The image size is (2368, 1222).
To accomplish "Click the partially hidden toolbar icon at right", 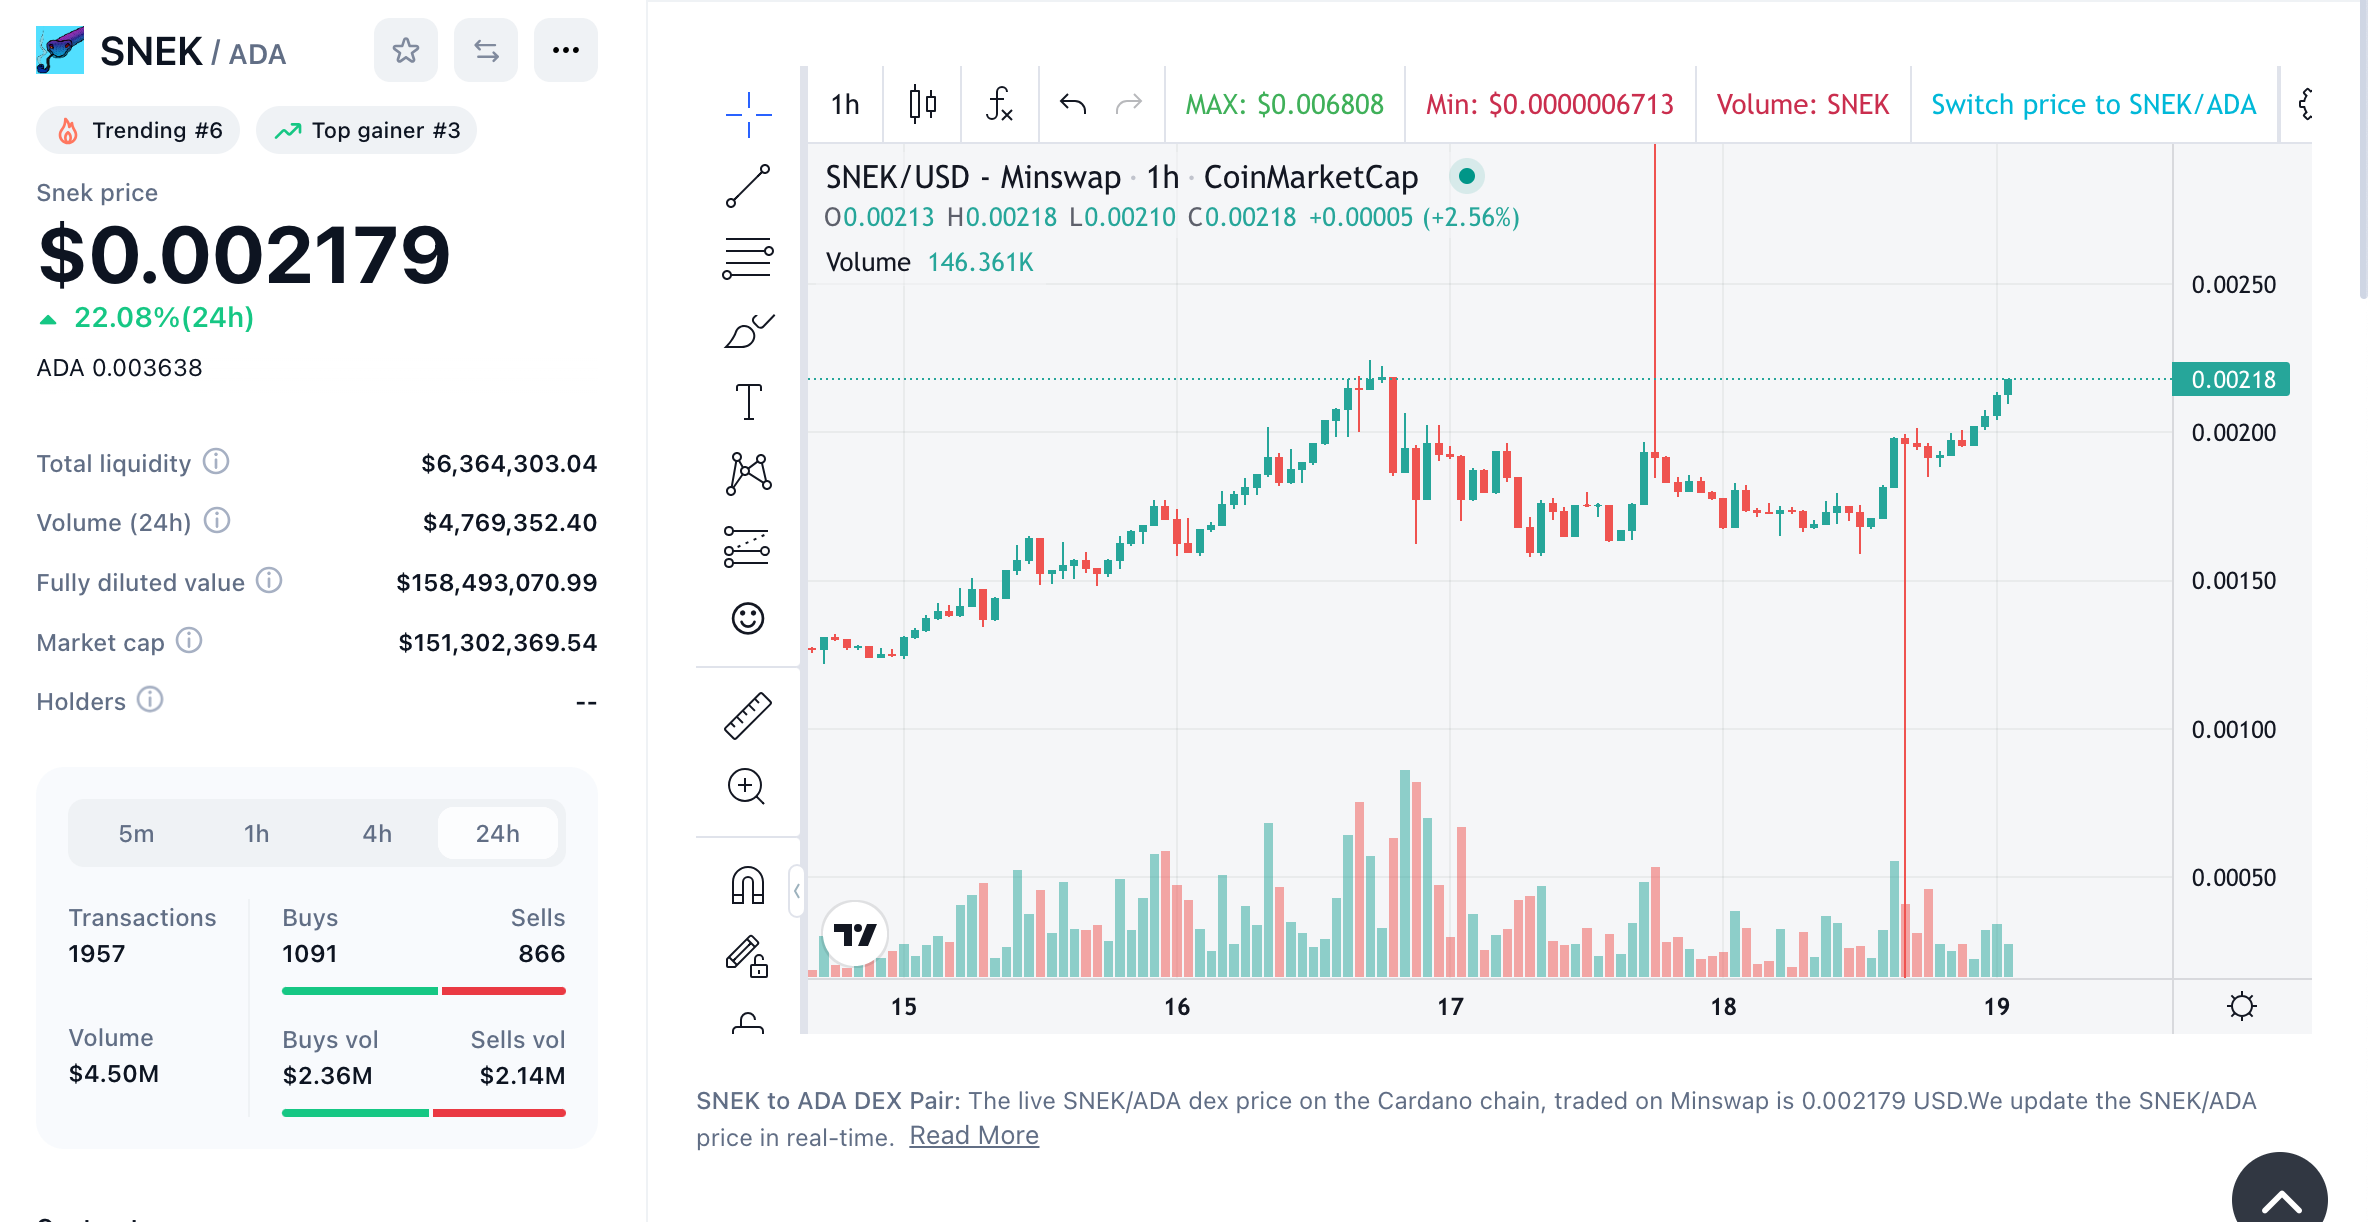I will click(x=2306, y=104).
